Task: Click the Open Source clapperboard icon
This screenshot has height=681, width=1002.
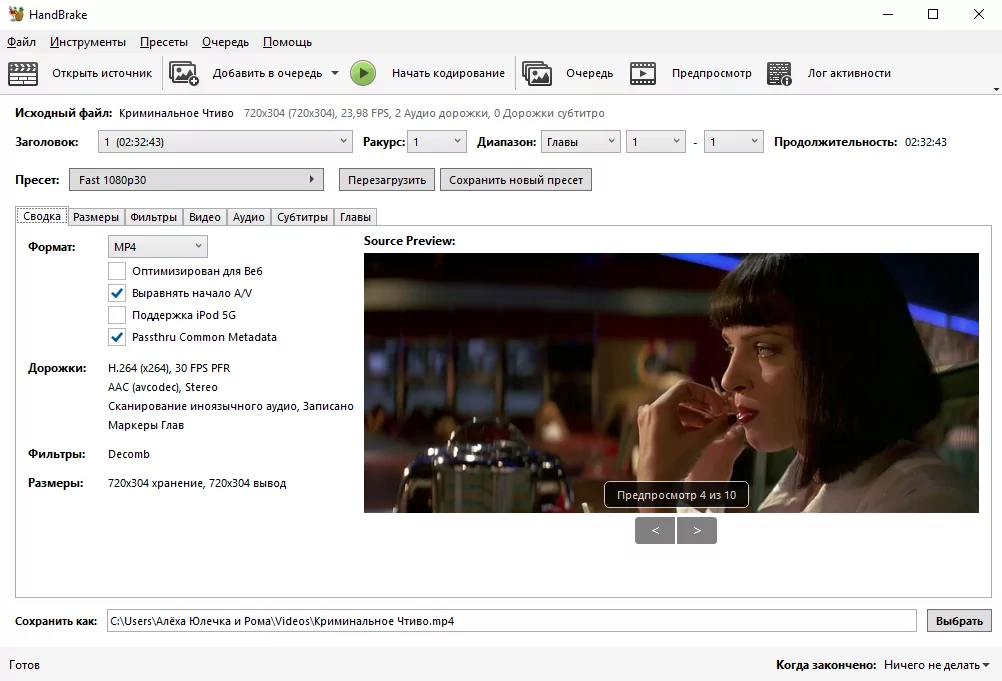Action: click(23, 73)
